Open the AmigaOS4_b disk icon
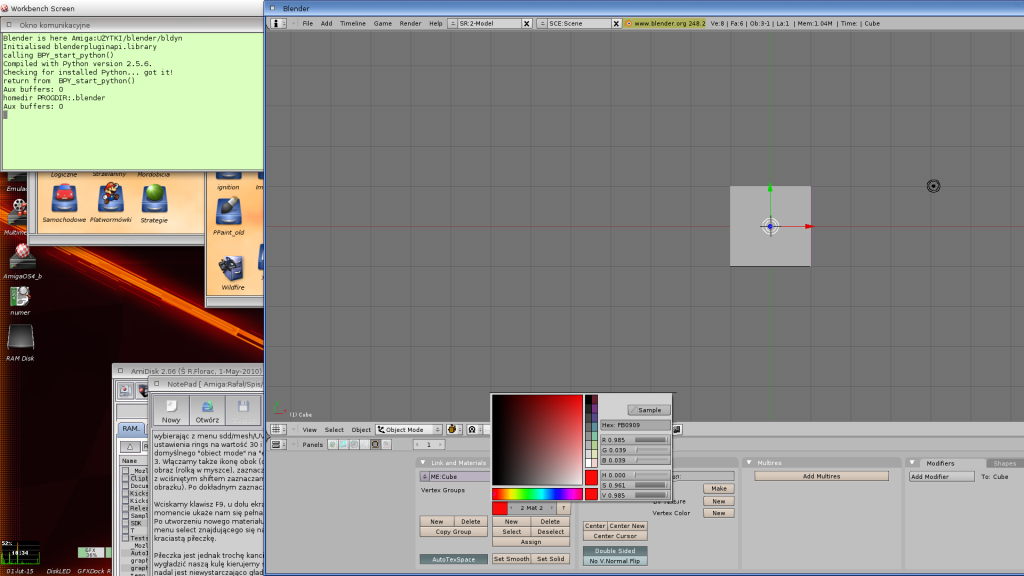The width and height of the screenshot is (1024, 576). pyautogui.click(x=22, y=257)
